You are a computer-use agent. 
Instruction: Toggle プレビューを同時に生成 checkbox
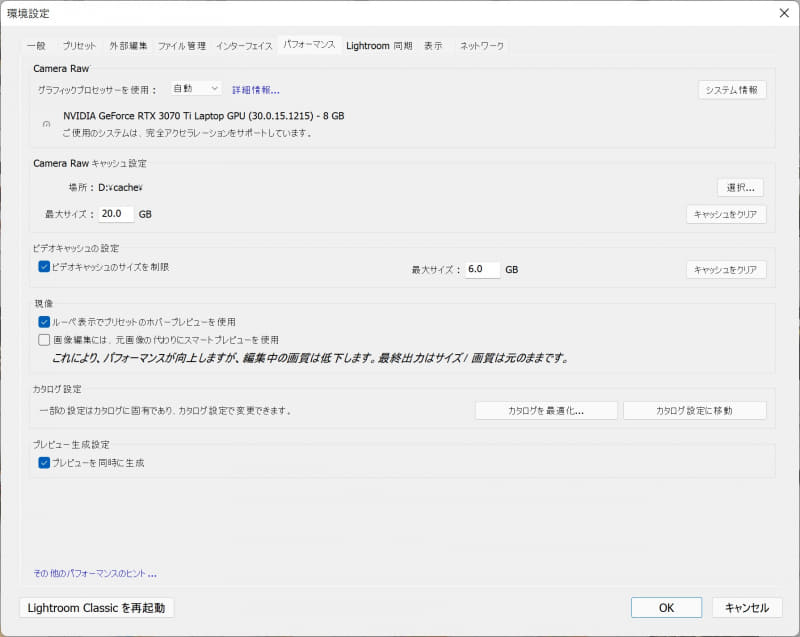click(x=44, y=462)
